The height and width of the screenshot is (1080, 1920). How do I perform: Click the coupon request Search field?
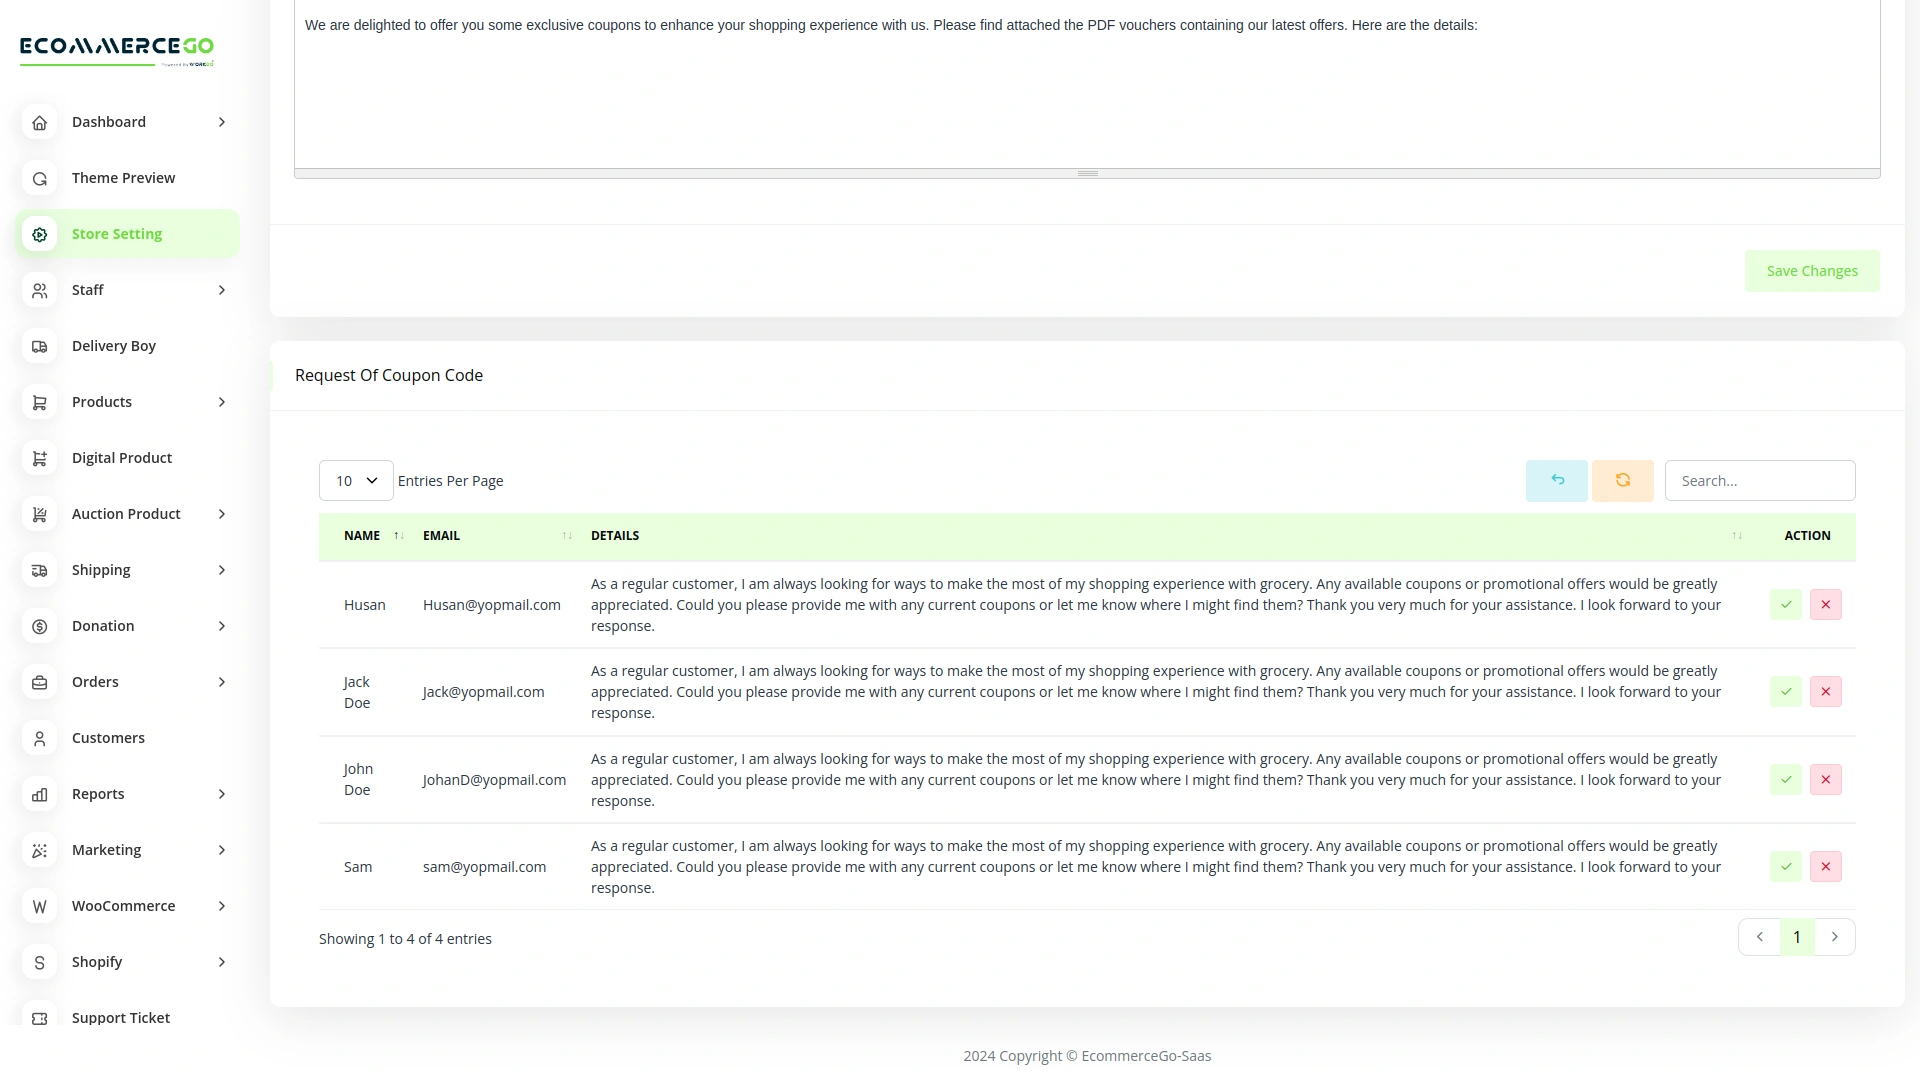pyautogui.click(x=1759, y=481)
